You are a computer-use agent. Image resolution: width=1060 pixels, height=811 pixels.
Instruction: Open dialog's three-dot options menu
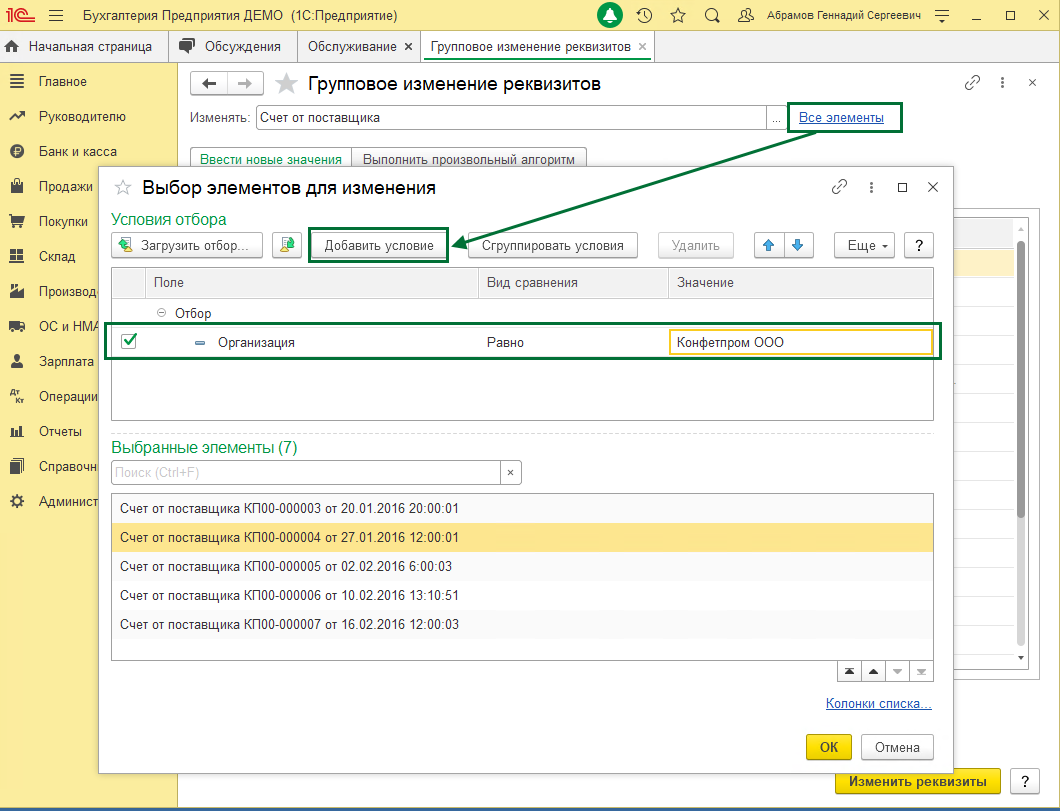(872, 187)
